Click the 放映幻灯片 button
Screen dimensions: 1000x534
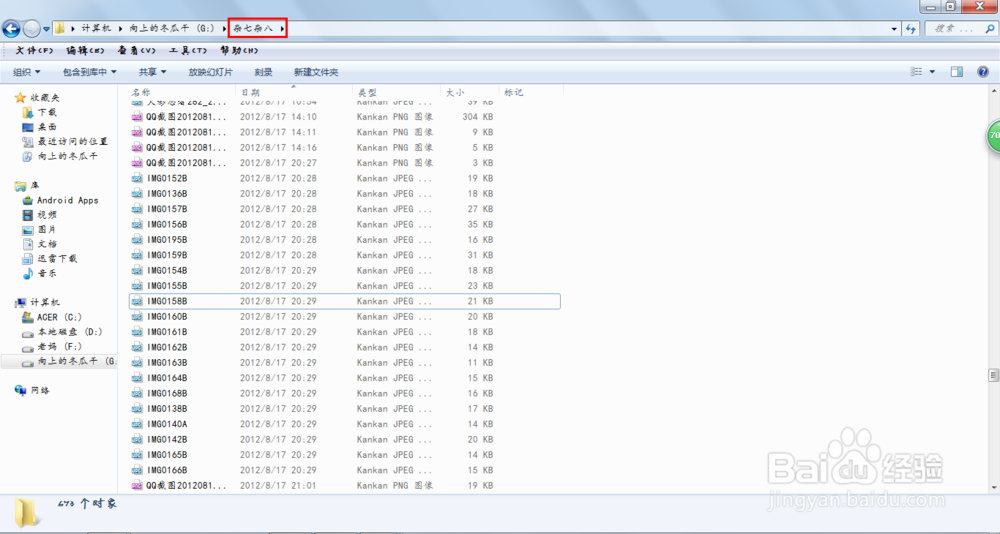click(x=210, y=72)
